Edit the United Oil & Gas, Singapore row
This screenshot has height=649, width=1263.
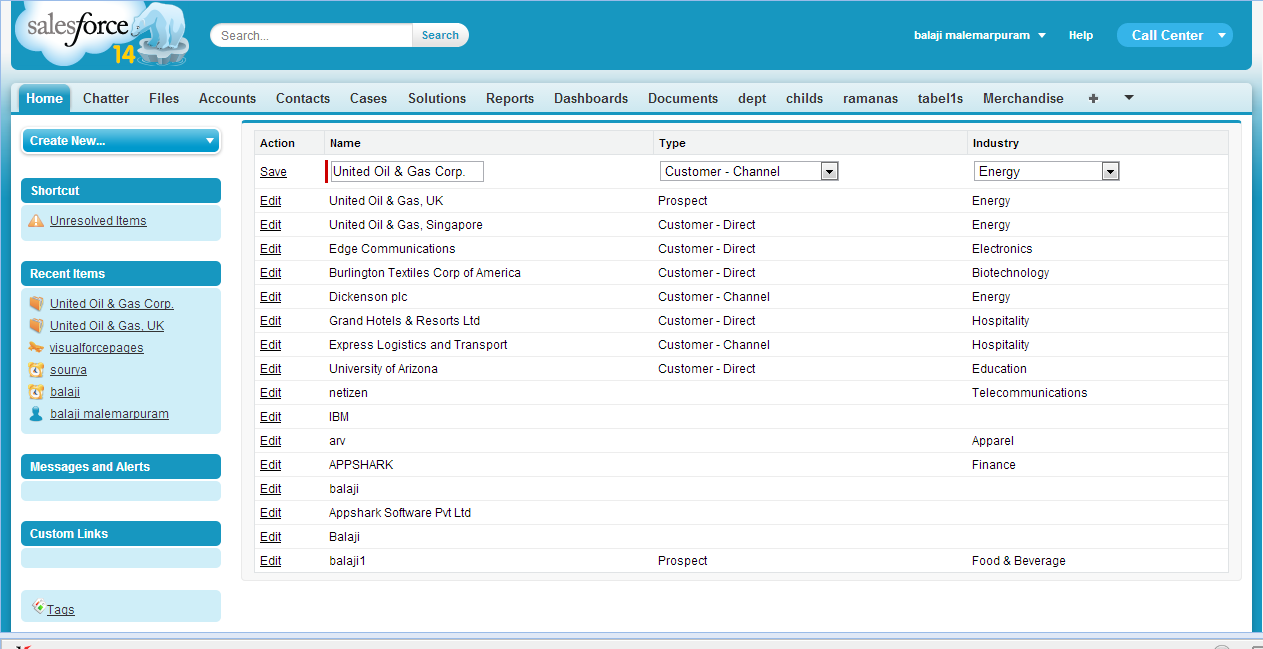[x=270, y=225]
